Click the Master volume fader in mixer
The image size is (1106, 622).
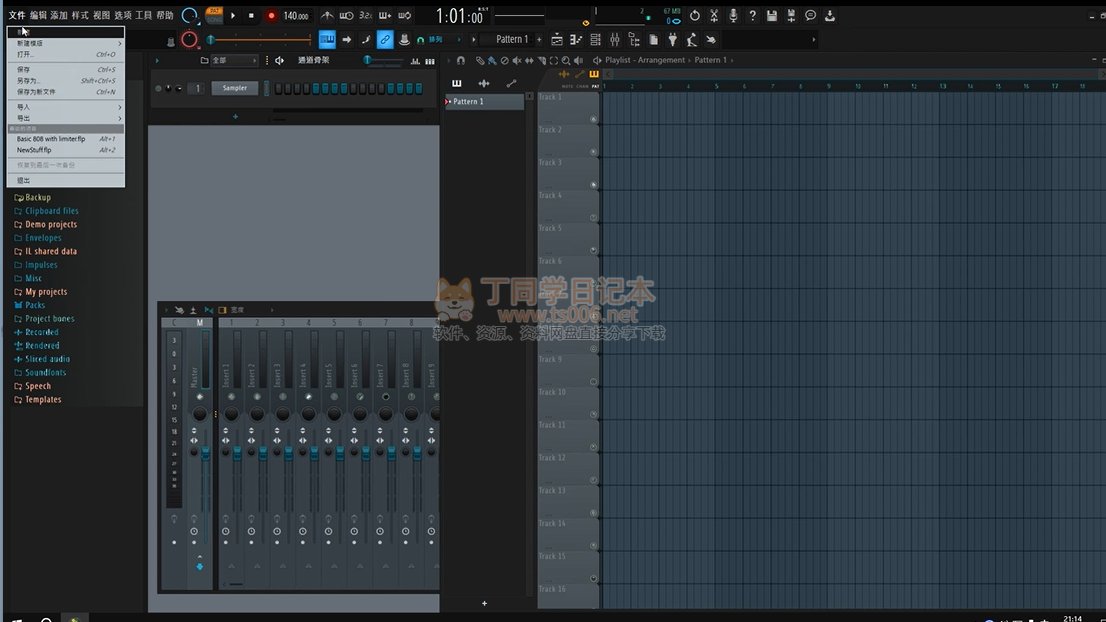pyautogui.click(x=206, y=453)
